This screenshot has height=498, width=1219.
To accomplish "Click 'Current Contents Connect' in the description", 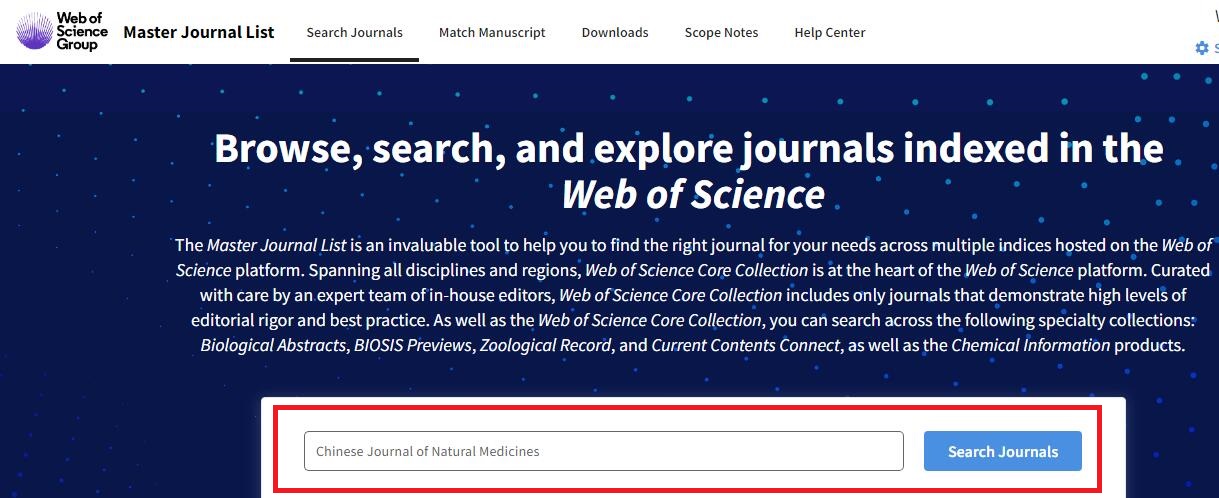I will click(744, 346).
